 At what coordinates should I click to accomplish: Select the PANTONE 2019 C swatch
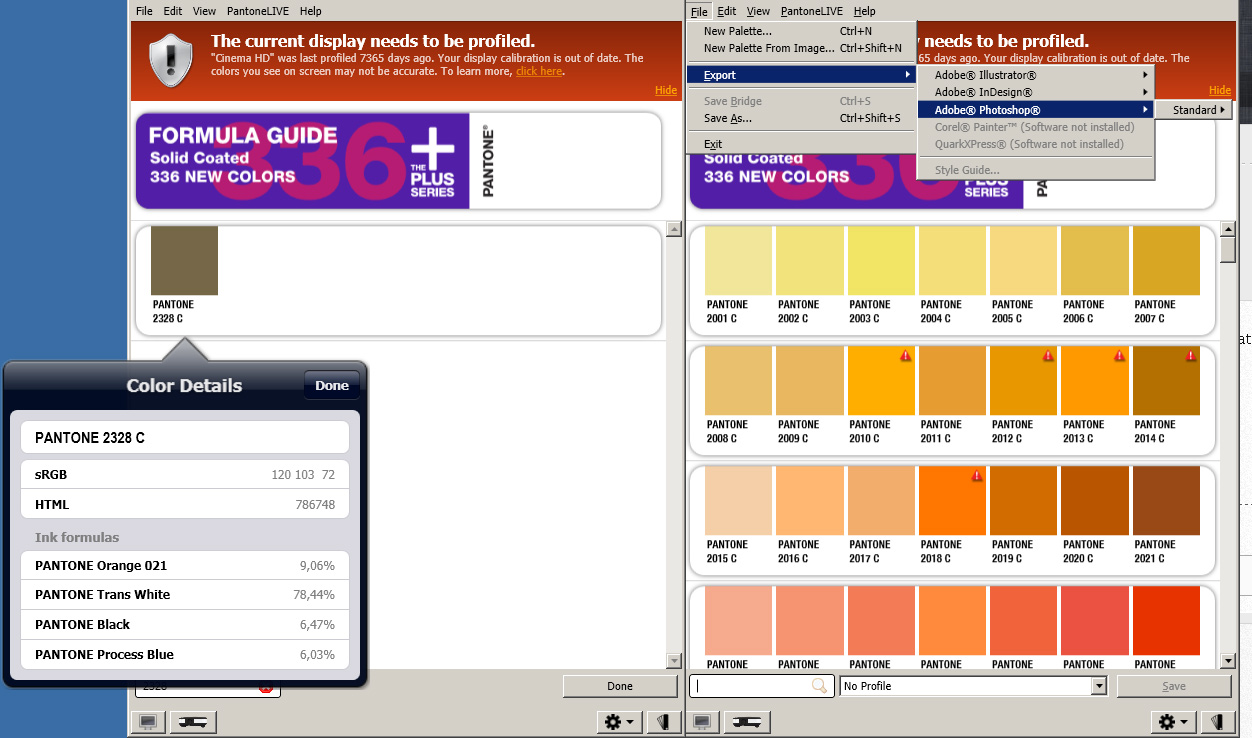(x=1023, y=501)
